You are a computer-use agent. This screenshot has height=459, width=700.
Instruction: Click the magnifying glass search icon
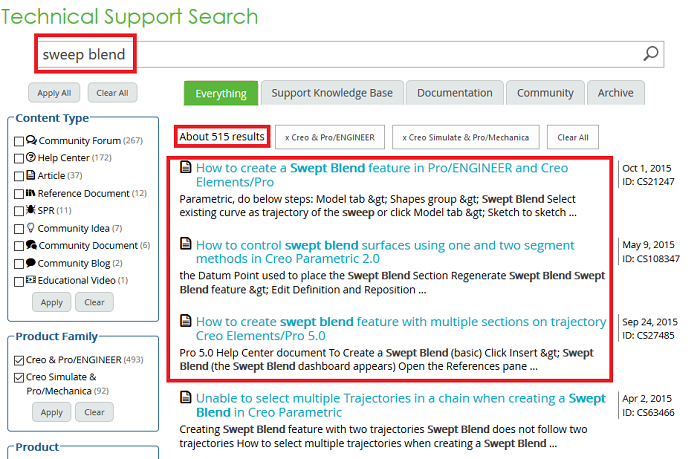(x=650, y=54)
